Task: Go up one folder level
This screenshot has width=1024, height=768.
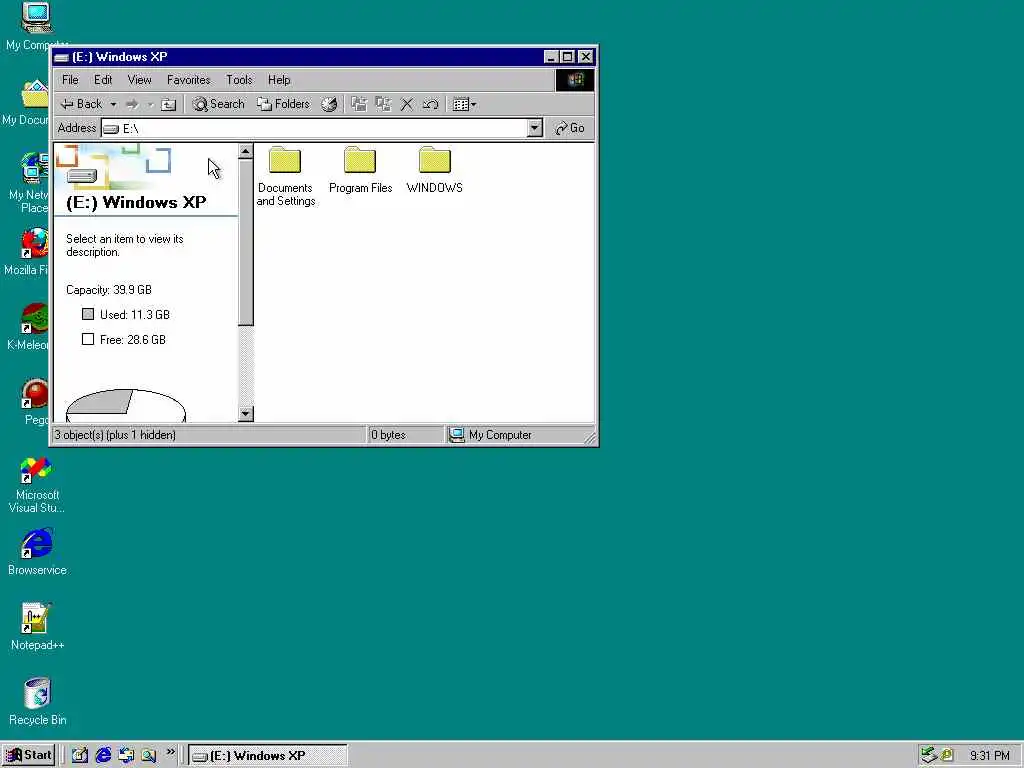Action: point(168,104)
